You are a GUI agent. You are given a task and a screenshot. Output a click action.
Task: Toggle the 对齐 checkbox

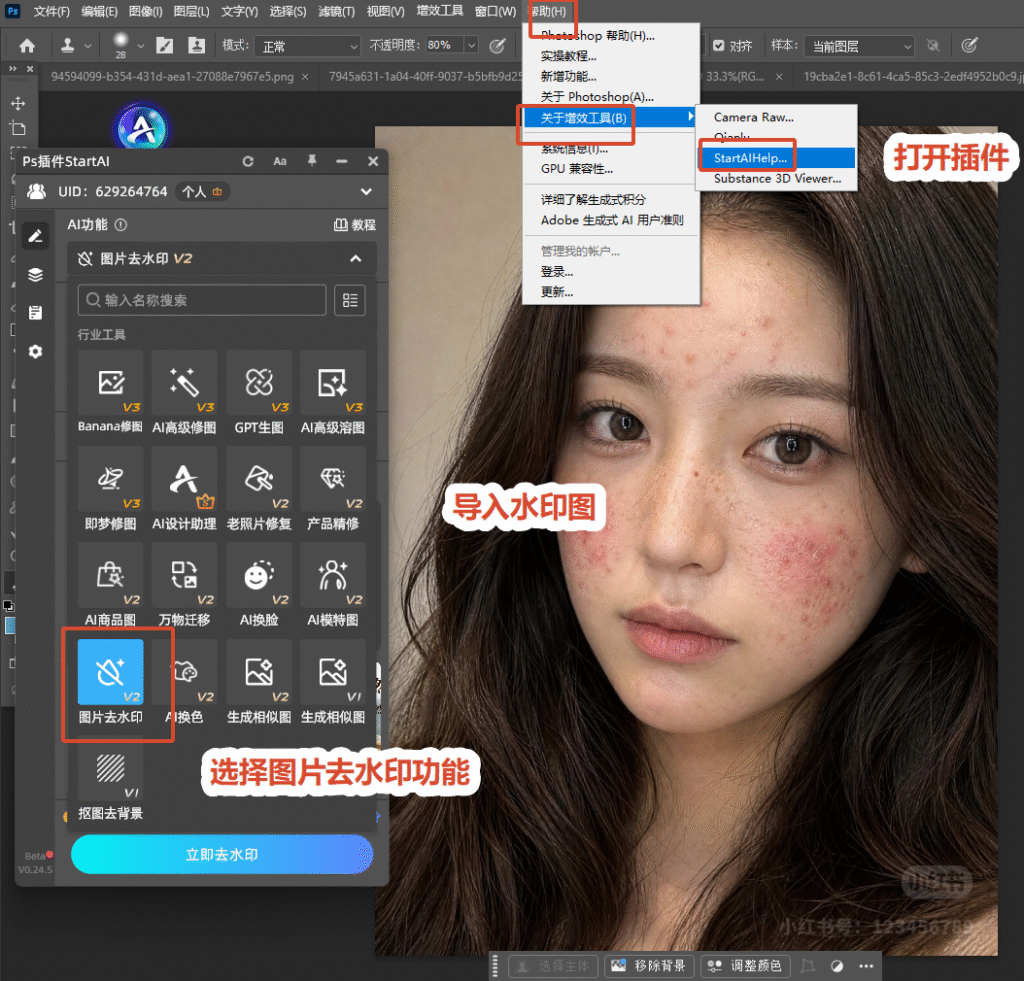718,46
